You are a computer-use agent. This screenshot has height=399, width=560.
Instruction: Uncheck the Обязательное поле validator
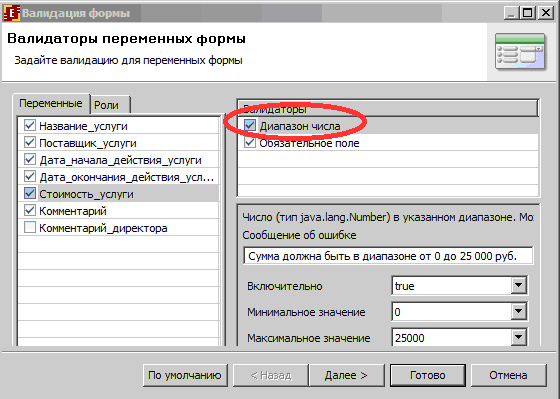(250, 143)
